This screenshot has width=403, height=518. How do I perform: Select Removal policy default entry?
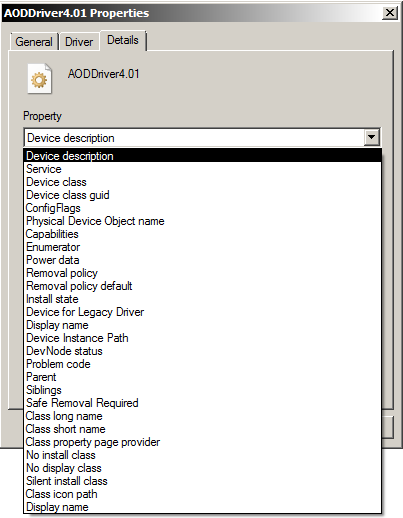(x=203, y=286)
